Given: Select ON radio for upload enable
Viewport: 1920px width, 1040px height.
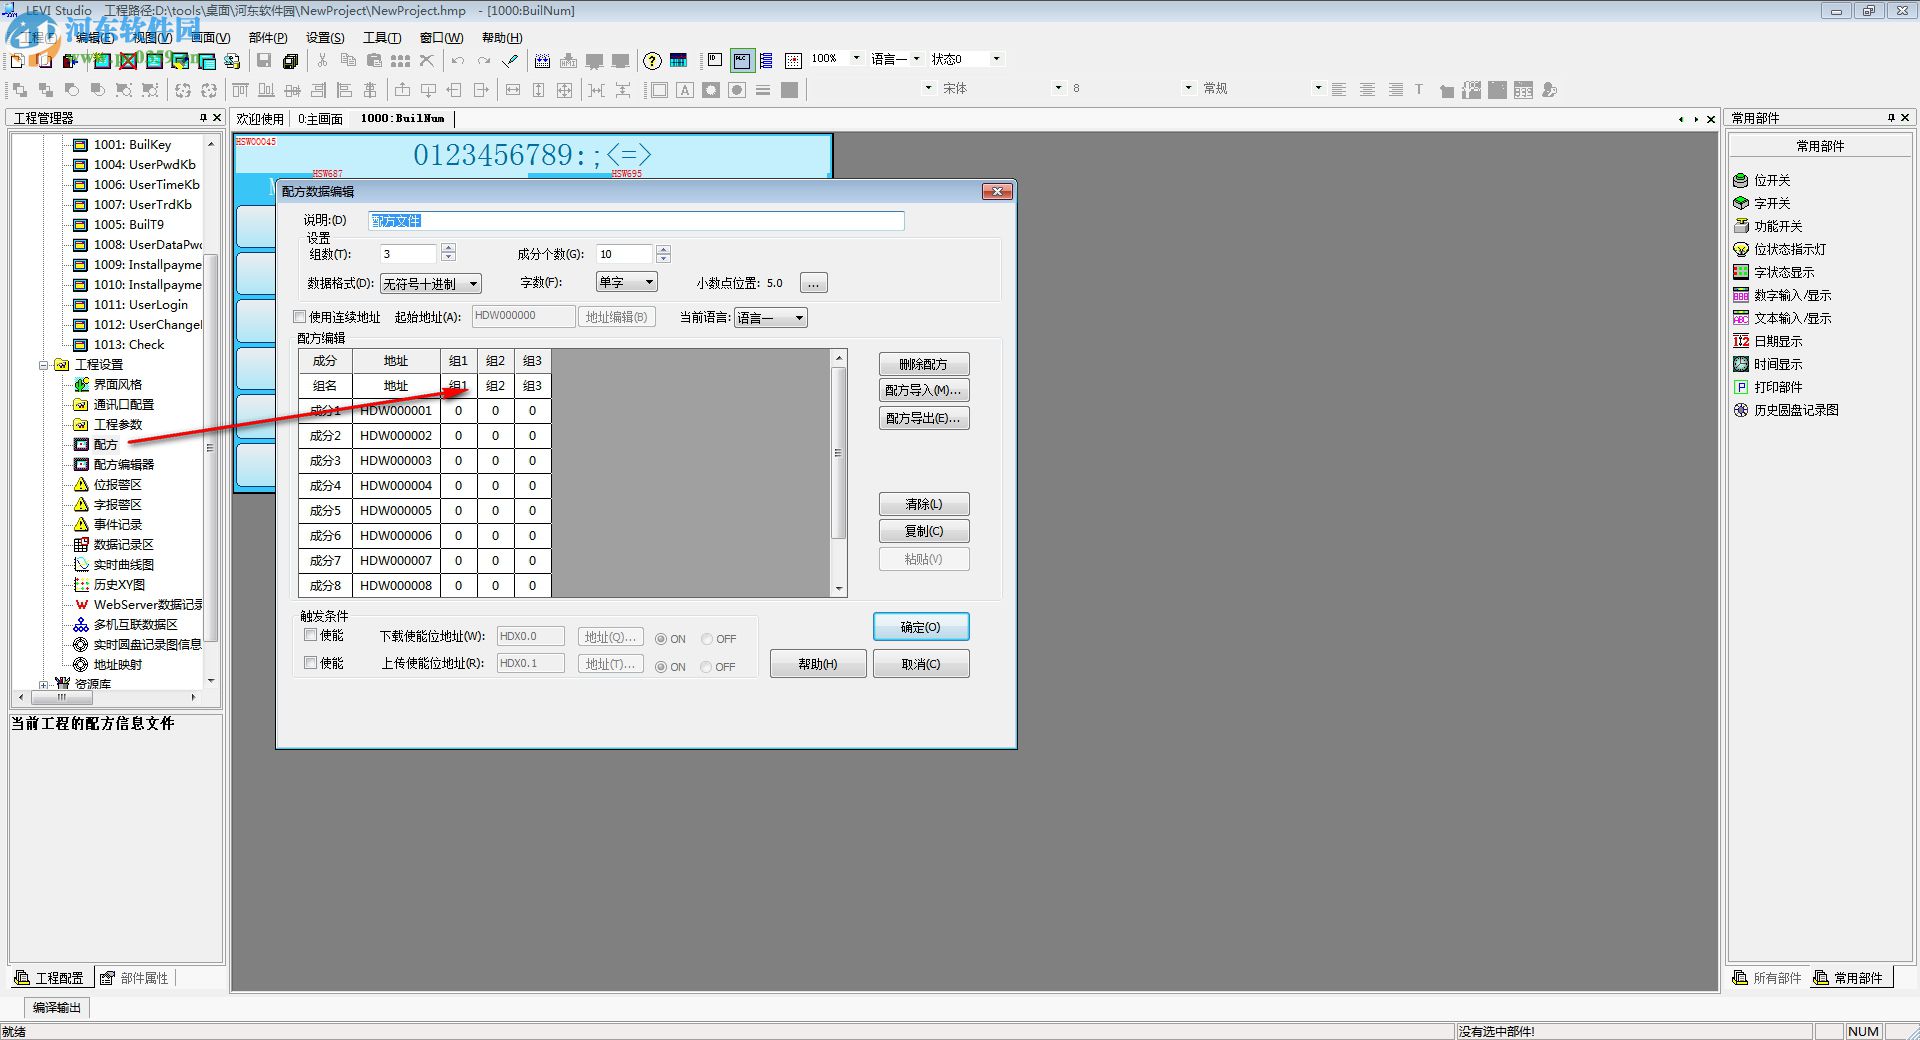Looking at the screenshot, I should click(x=661, y=667).
